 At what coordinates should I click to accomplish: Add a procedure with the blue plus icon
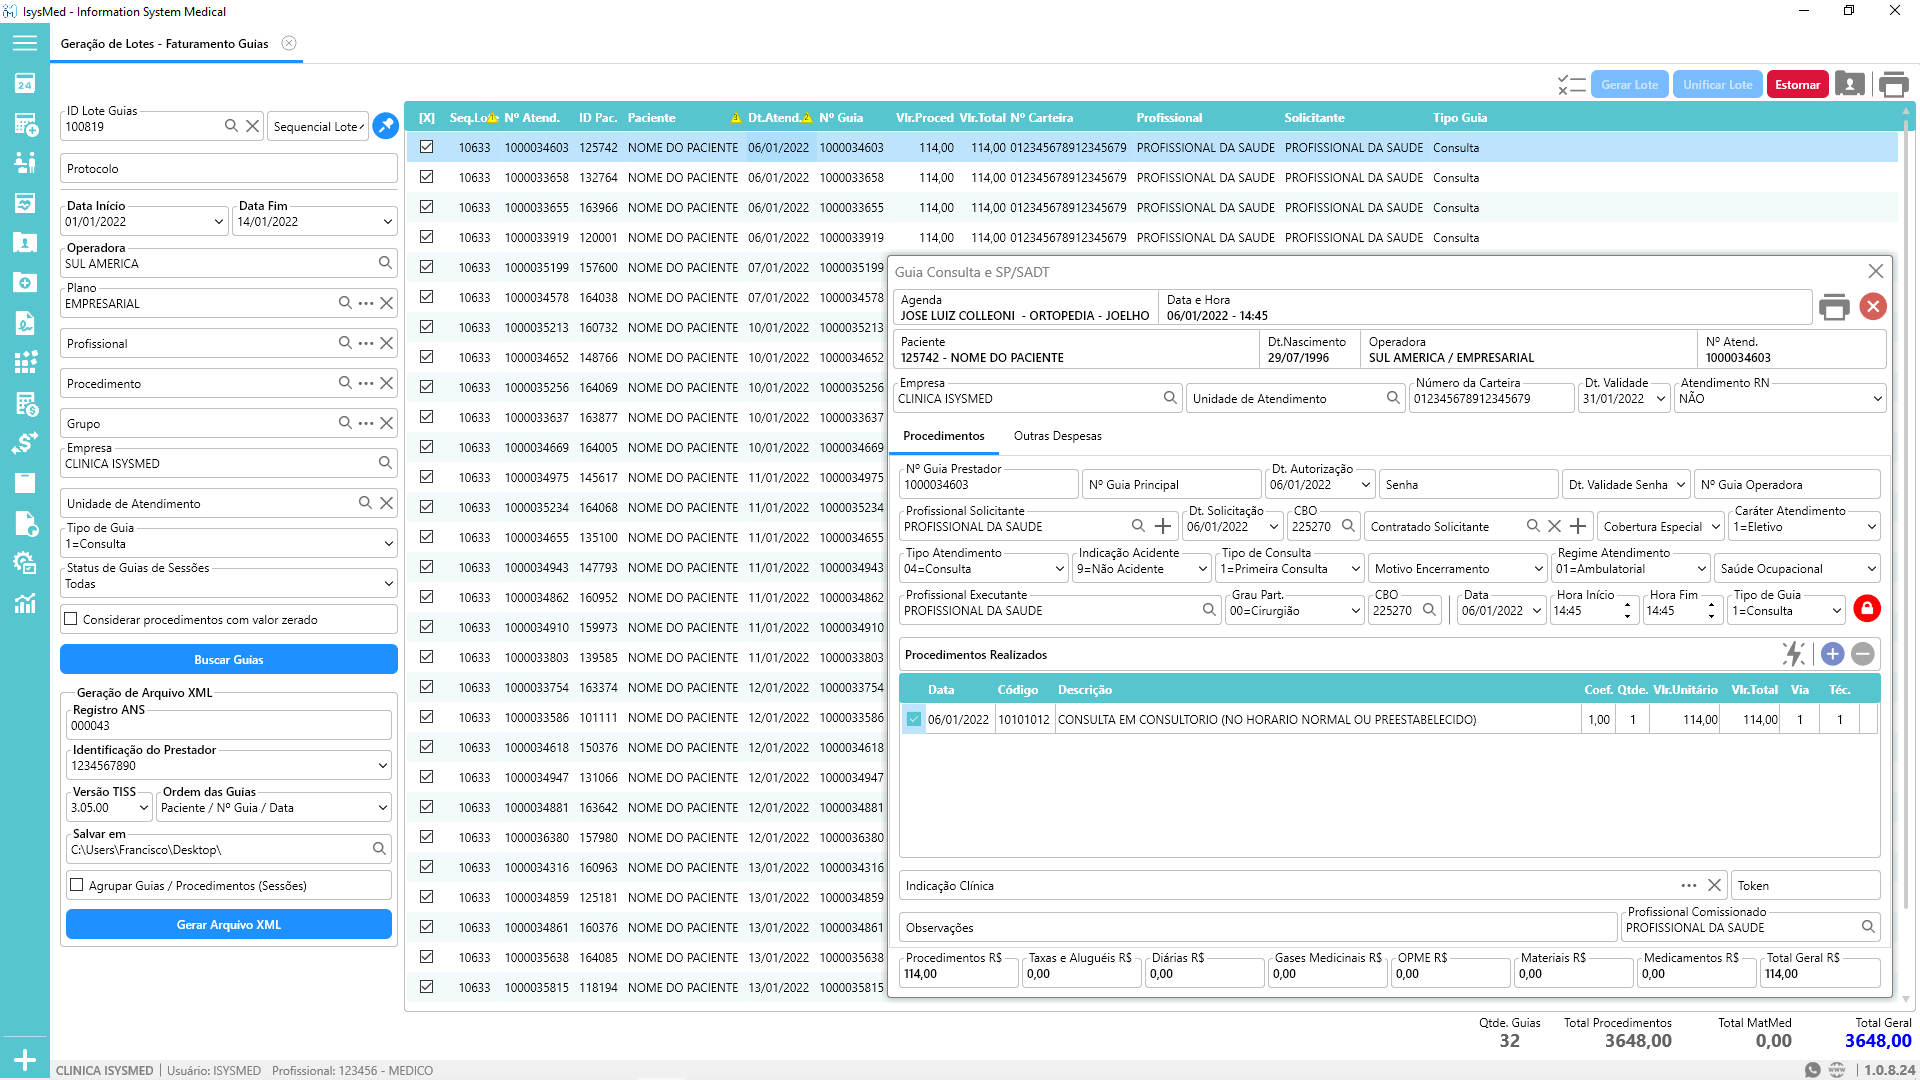coord(1832,654)
